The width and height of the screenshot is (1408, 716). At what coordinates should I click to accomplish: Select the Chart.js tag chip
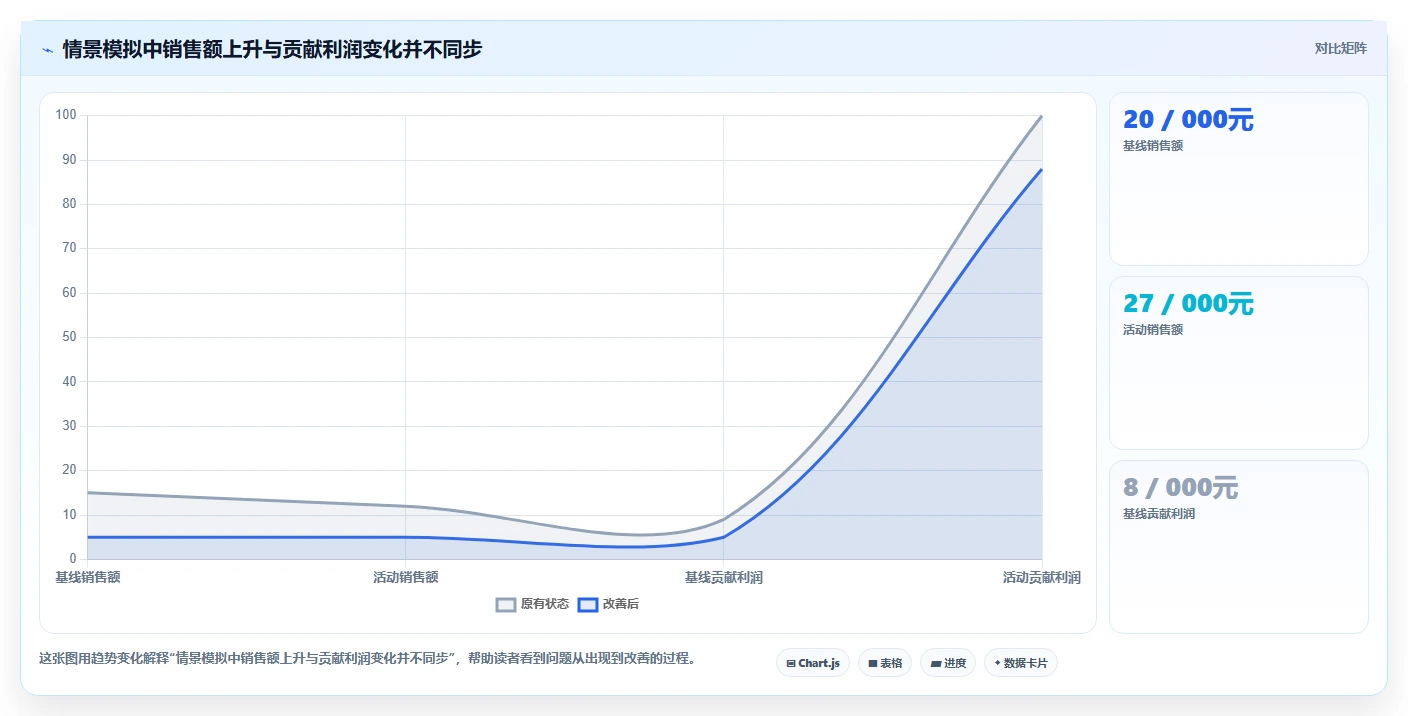(x=813, y=663)
